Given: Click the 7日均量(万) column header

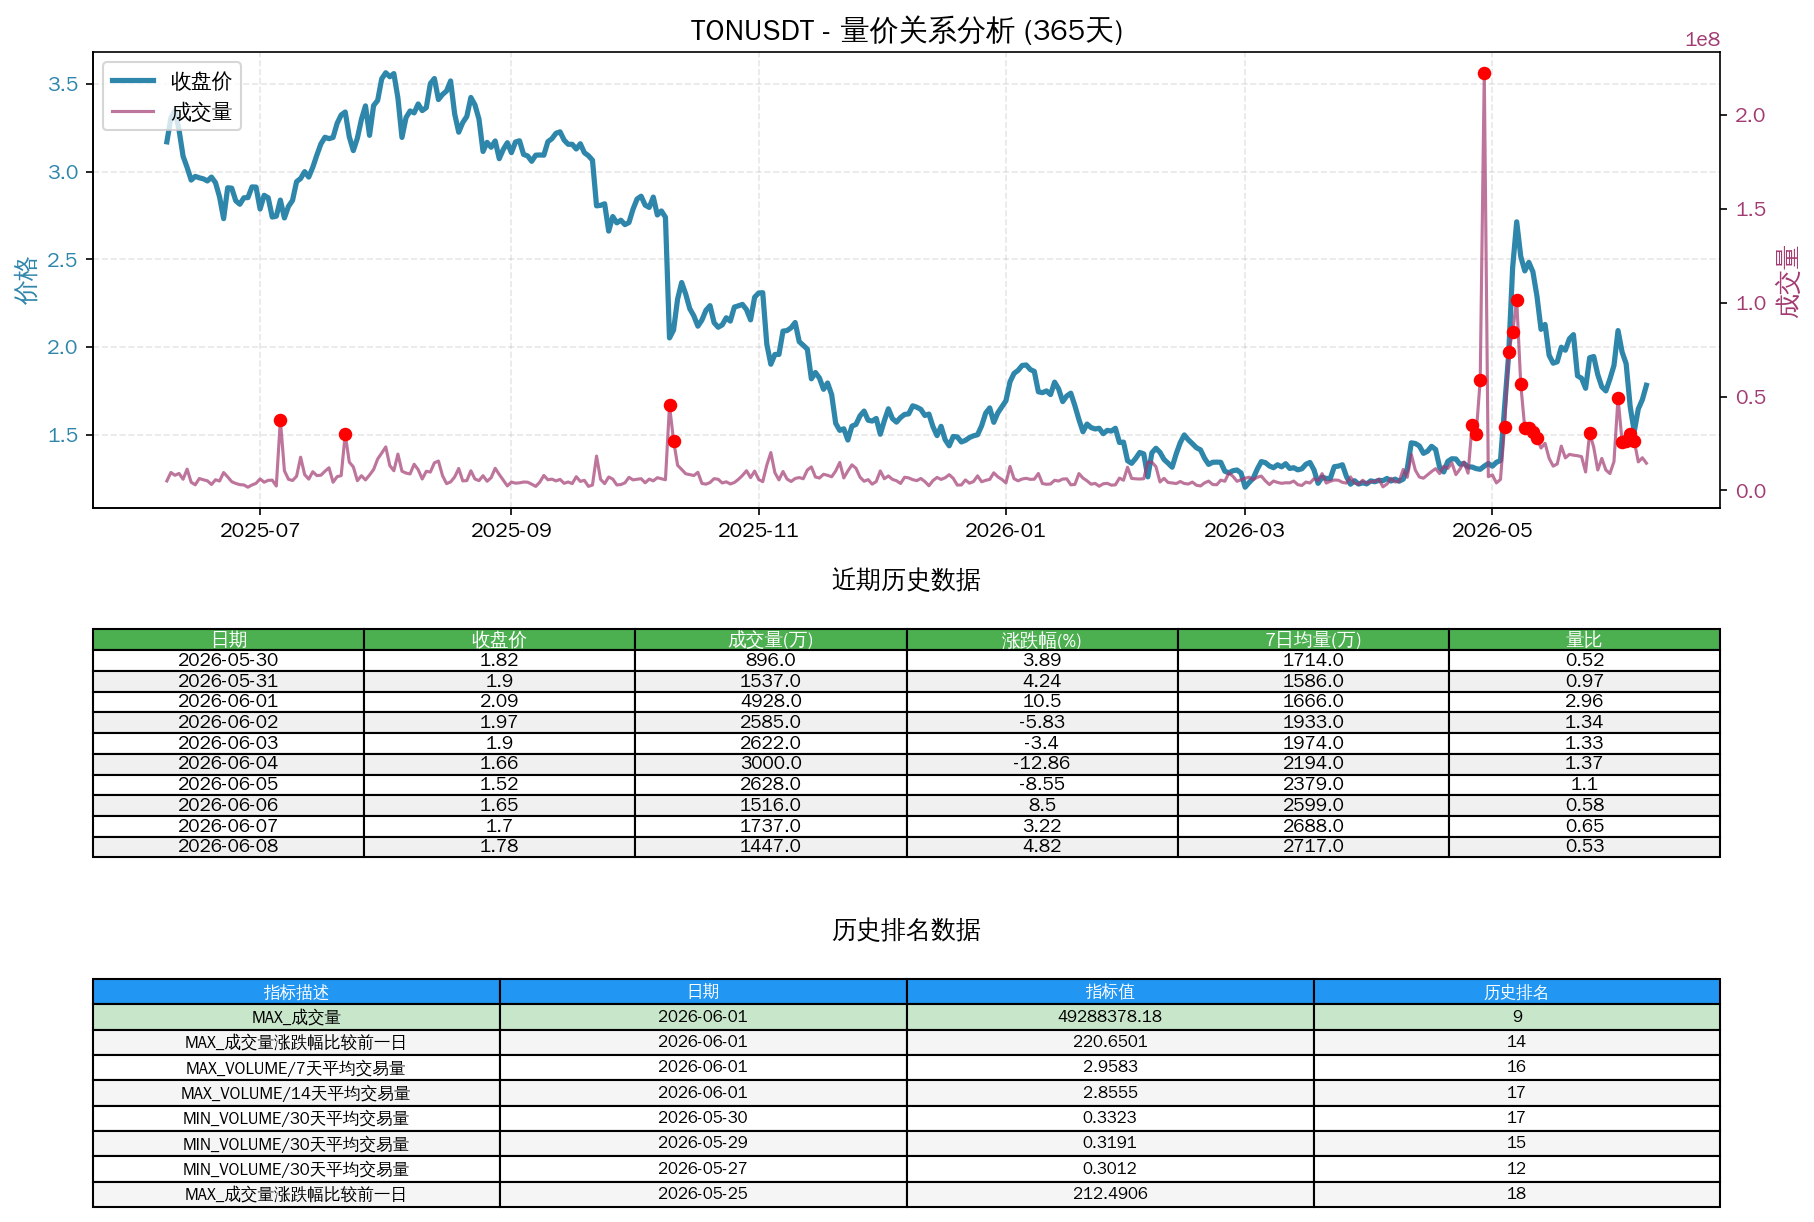Looking at the screenshot, I should 1313,639.
